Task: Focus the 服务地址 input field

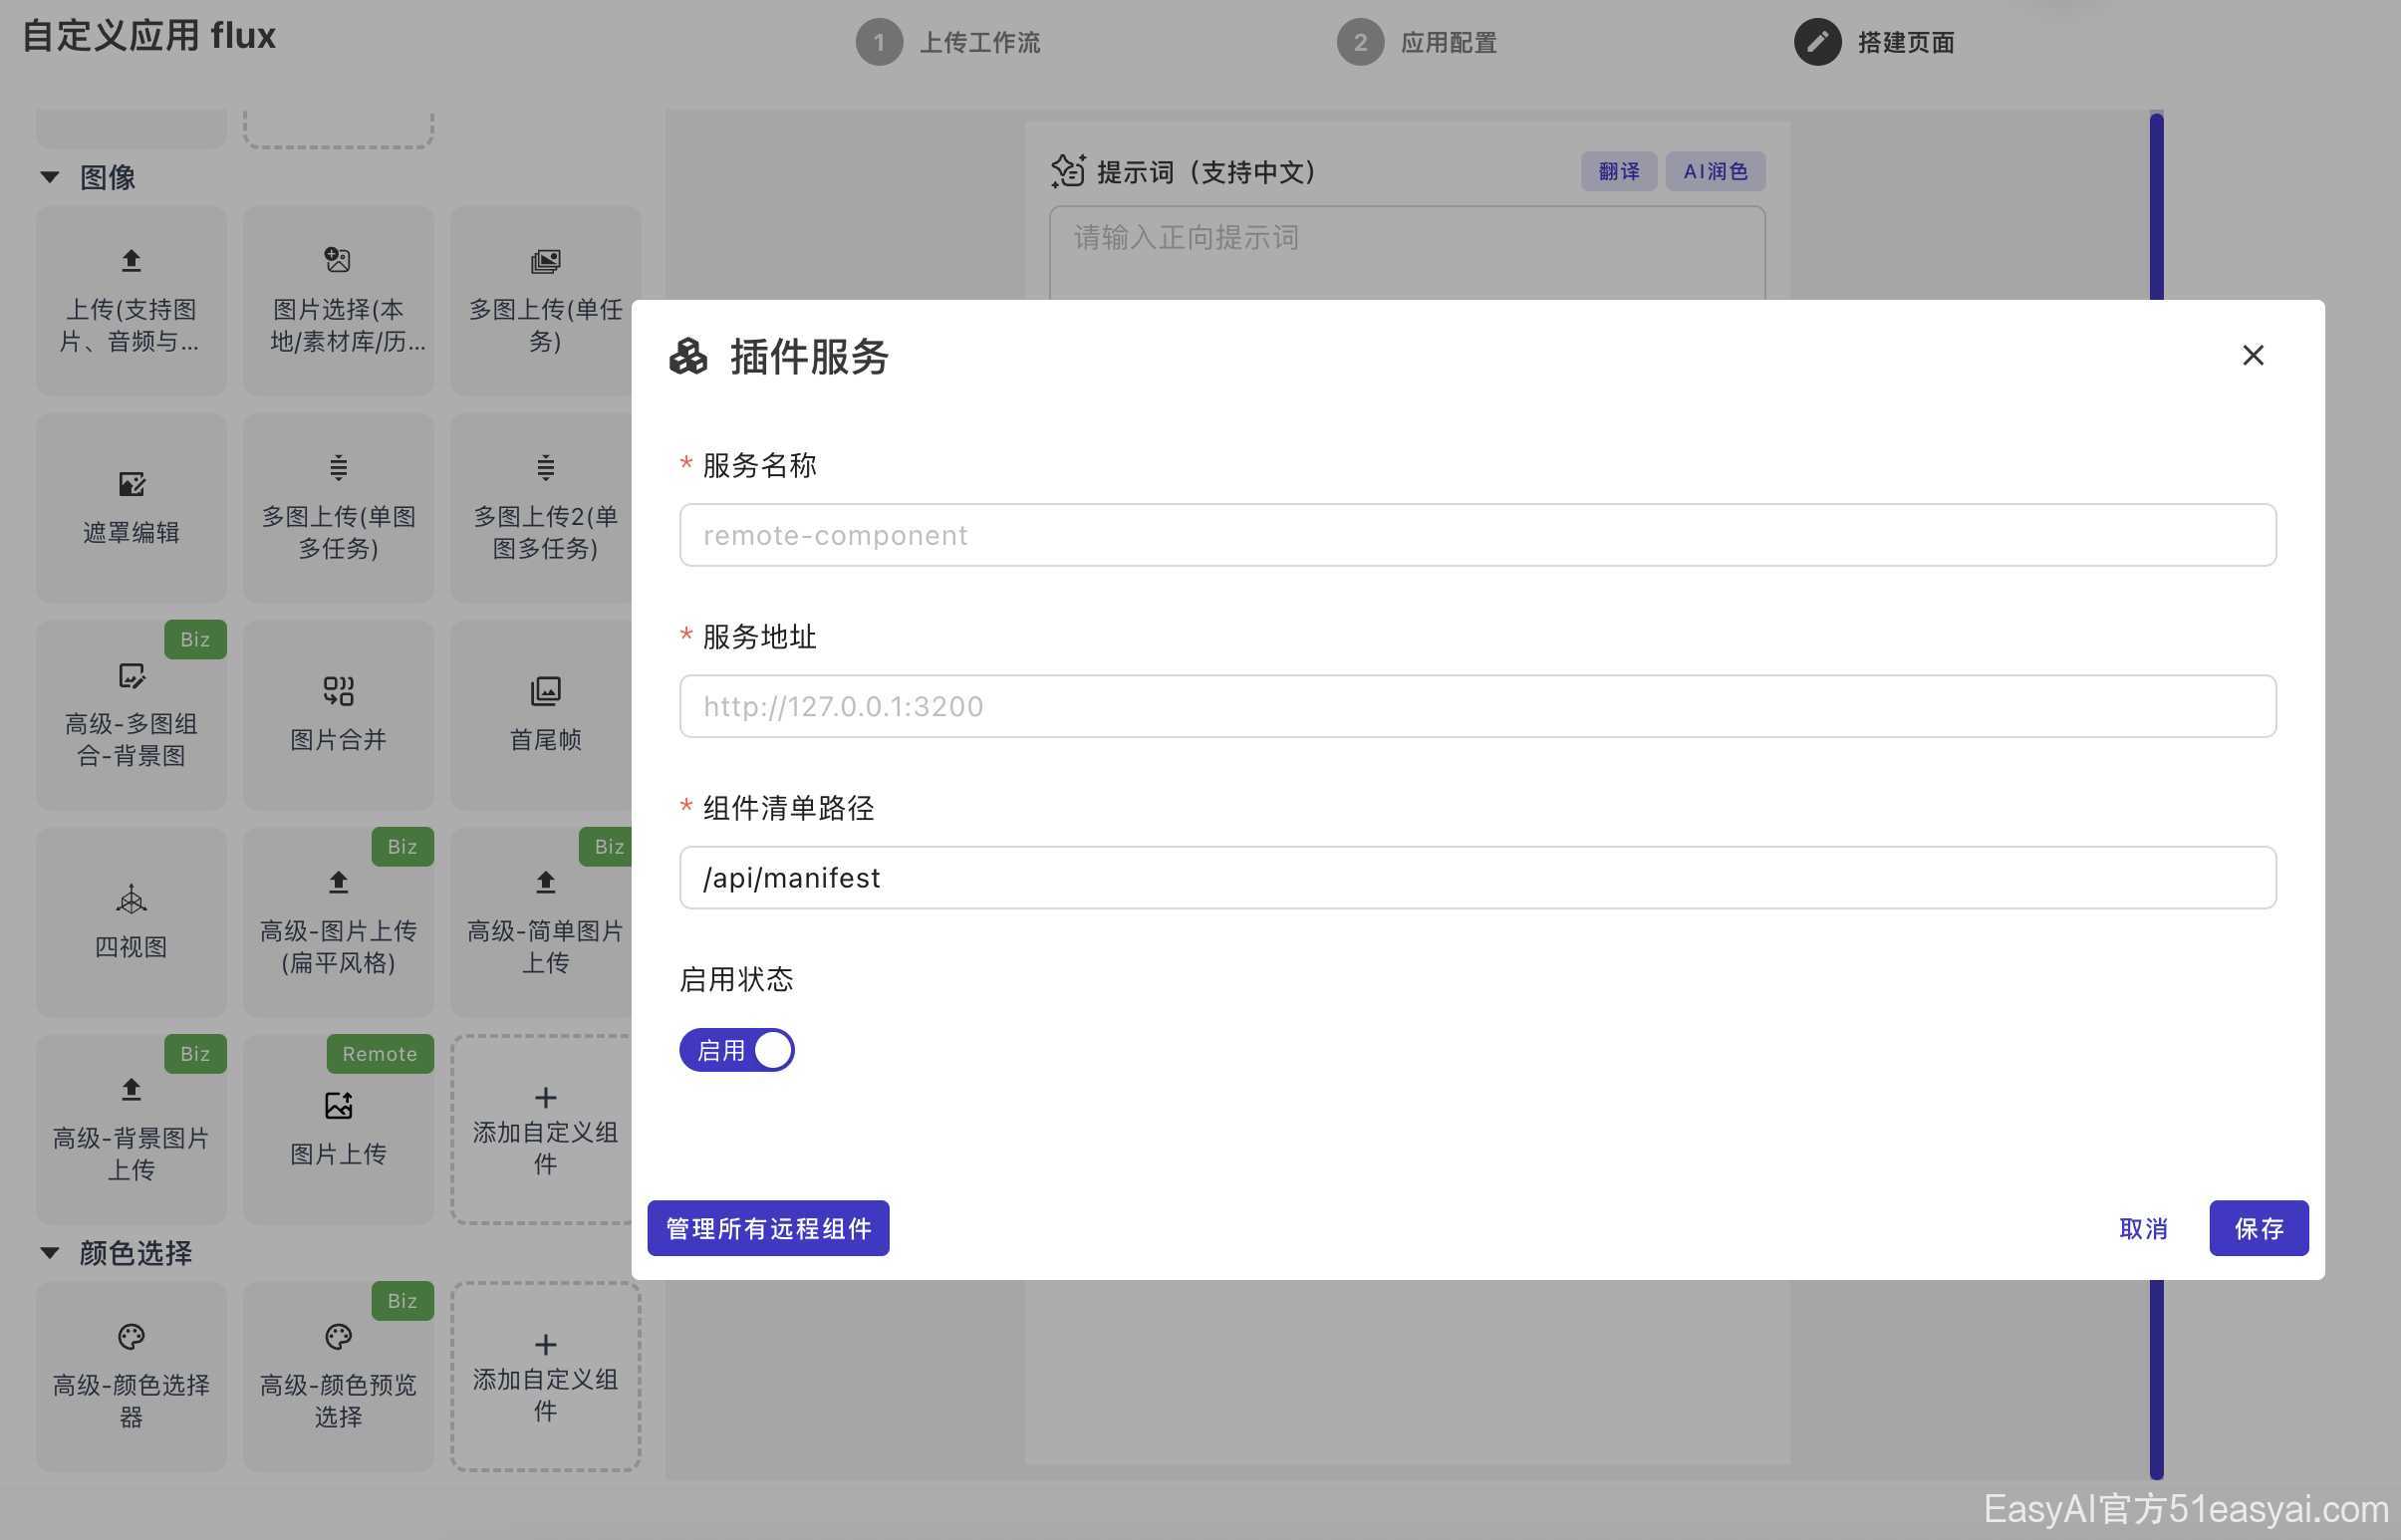Action: click(x=1478, y=706)
